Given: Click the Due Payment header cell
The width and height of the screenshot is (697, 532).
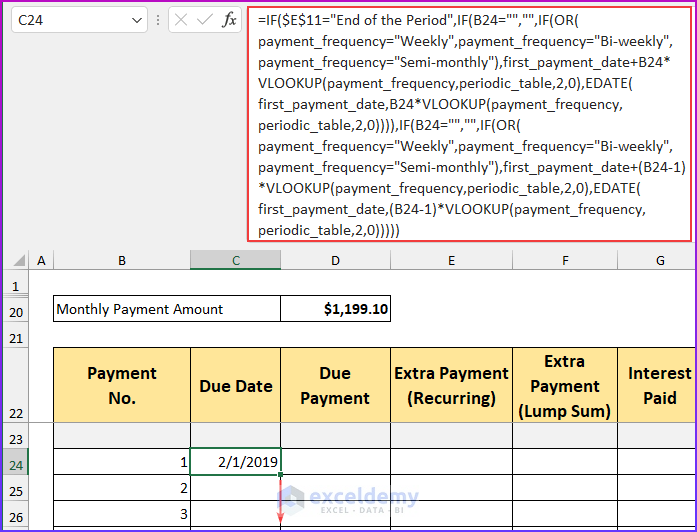Looking at the screenshot, I should click(336, 385).
